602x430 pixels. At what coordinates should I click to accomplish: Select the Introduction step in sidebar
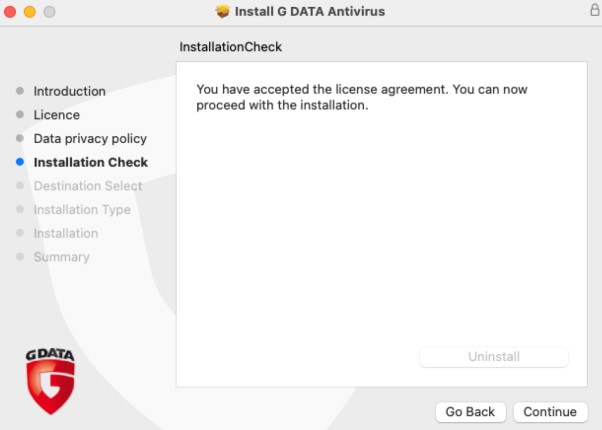[x=69, y=91]
